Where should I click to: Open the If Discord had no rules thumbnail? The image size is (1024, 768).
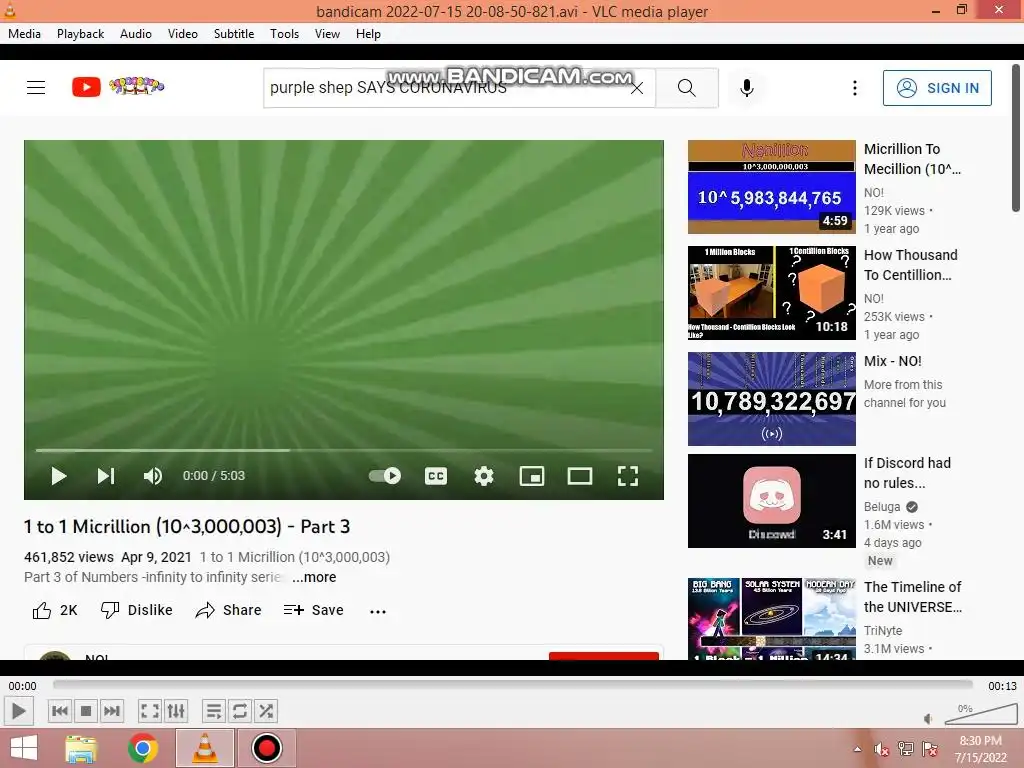click(771, 501)
